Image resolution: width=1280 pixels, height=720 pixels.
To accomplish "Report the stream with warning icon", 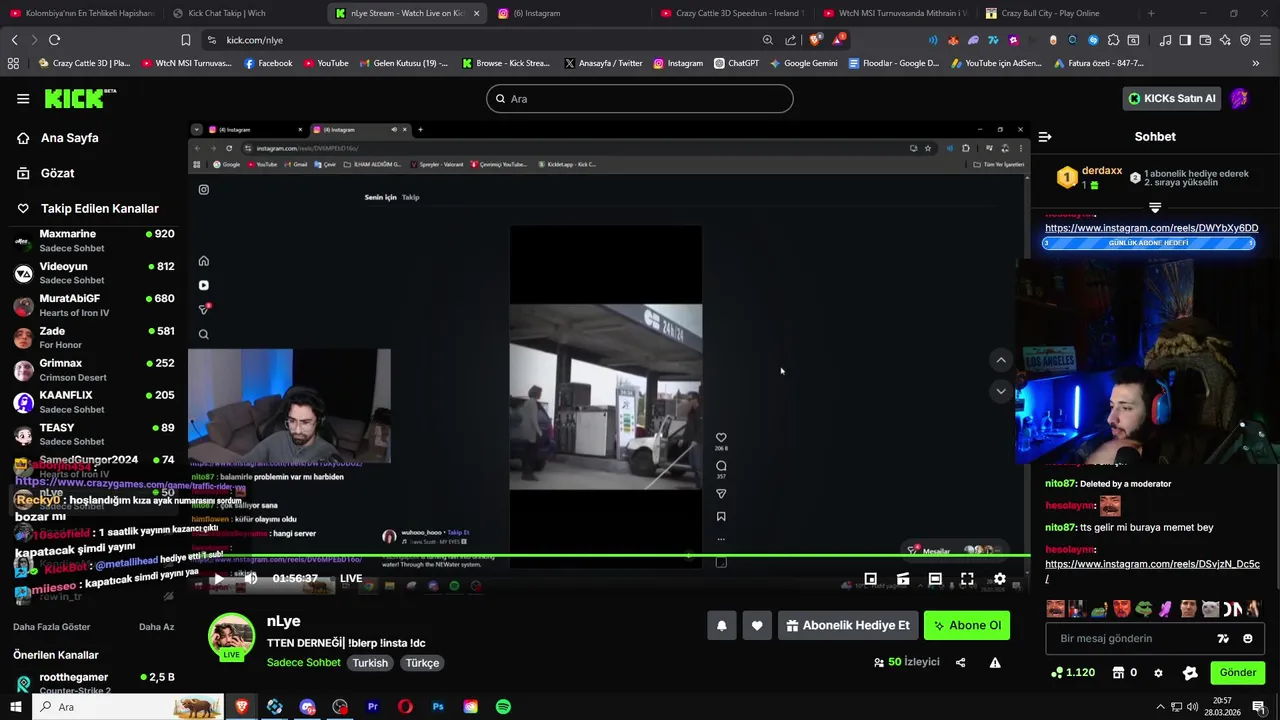I will coord(995,662).
